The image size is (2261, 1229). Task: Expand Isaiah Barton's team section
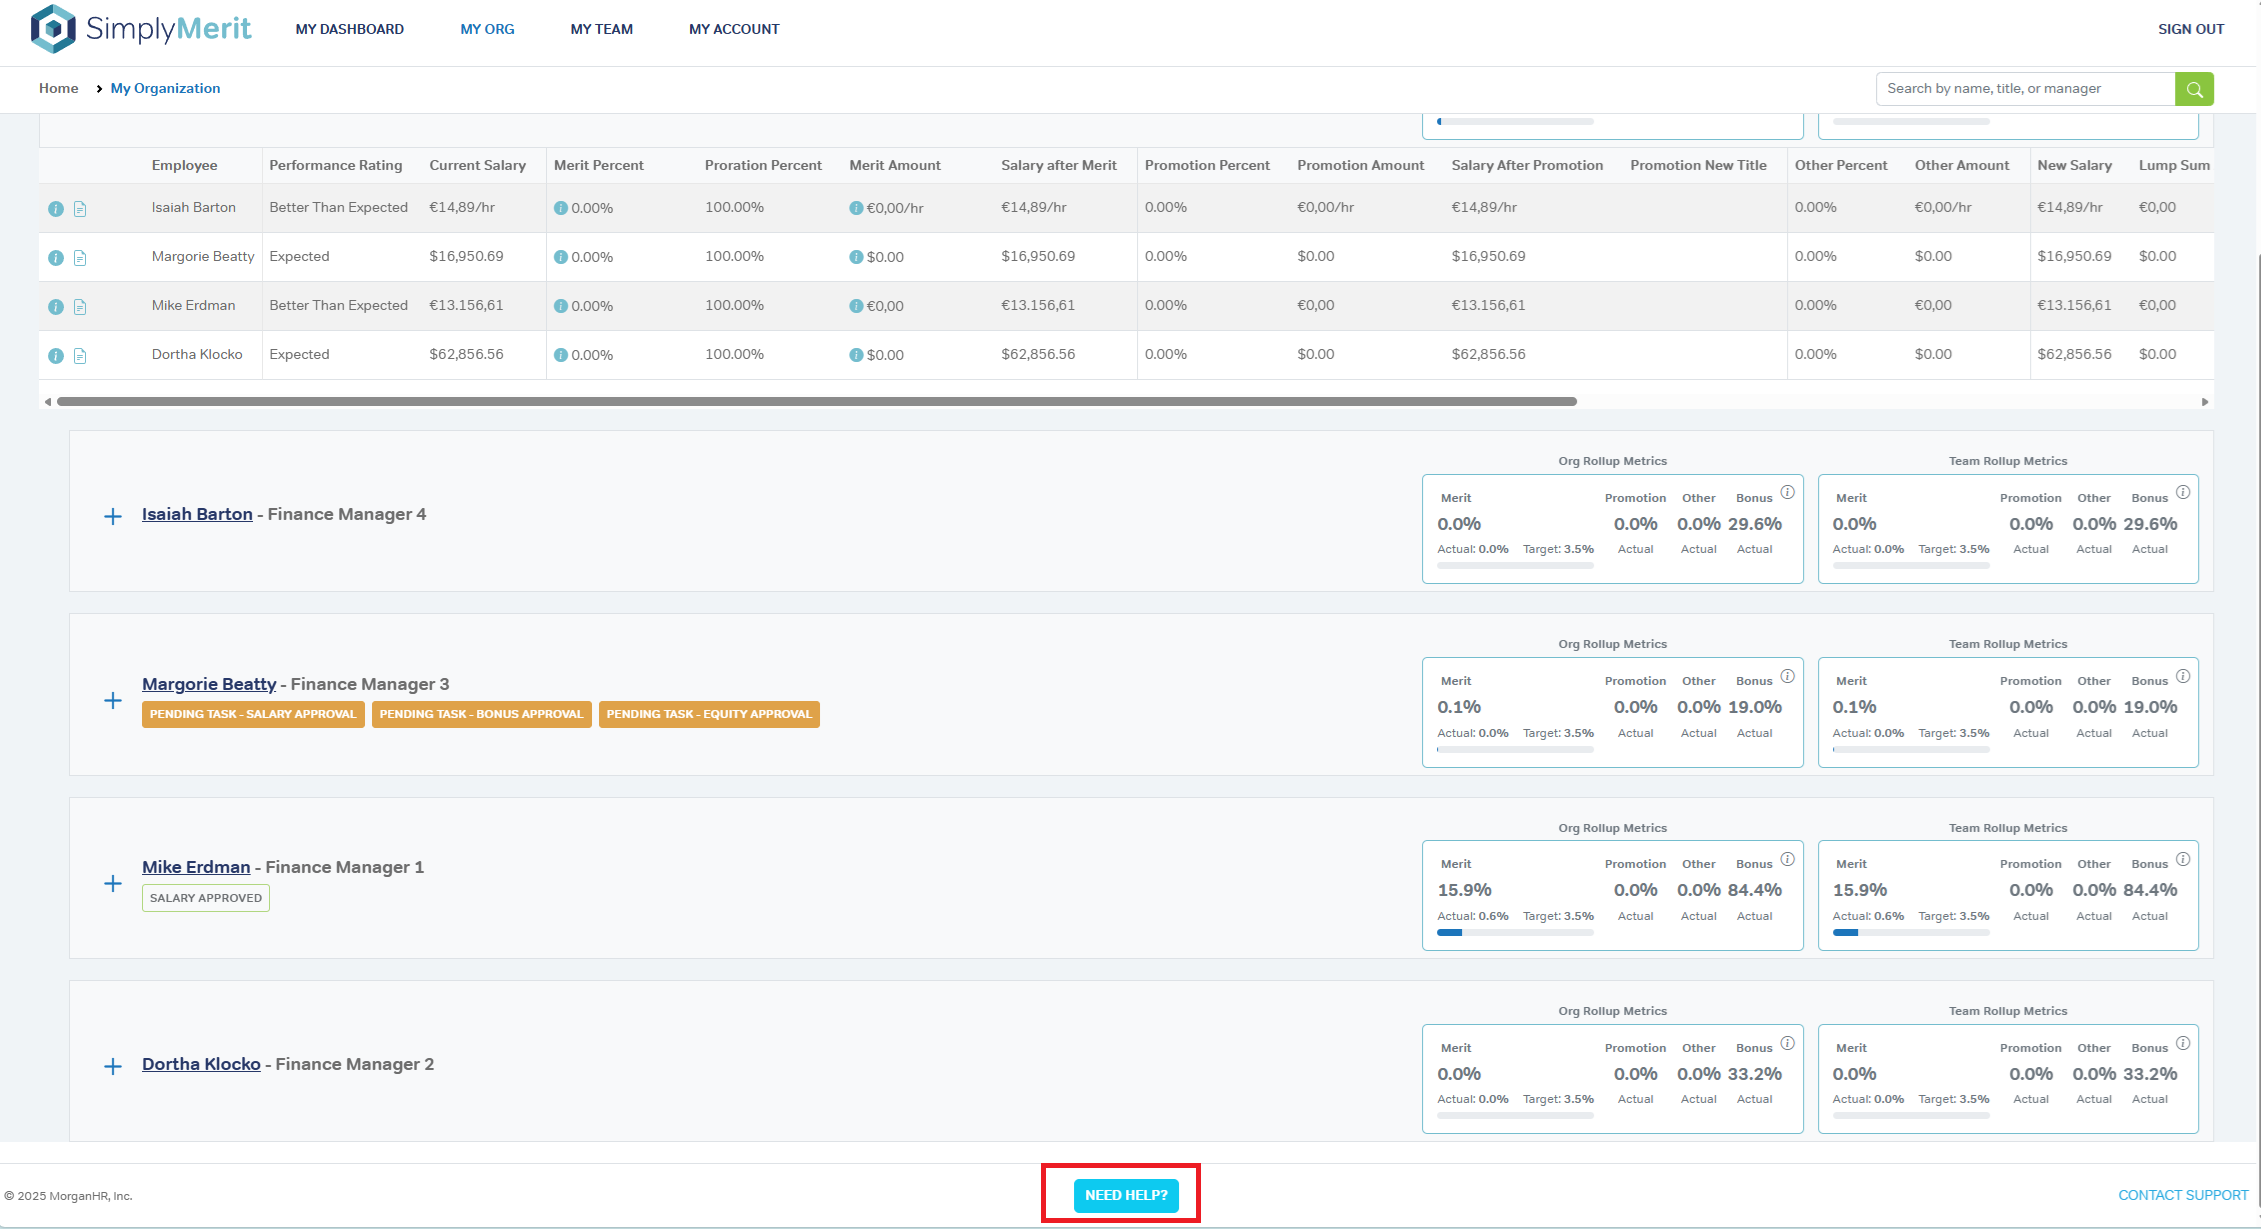[x=113, y=516]
